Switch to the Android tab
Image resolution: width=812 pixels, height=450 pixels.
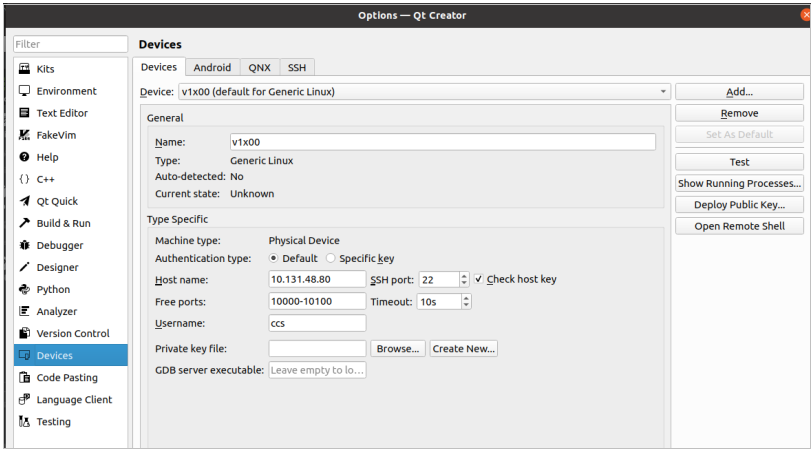[212, 67]
